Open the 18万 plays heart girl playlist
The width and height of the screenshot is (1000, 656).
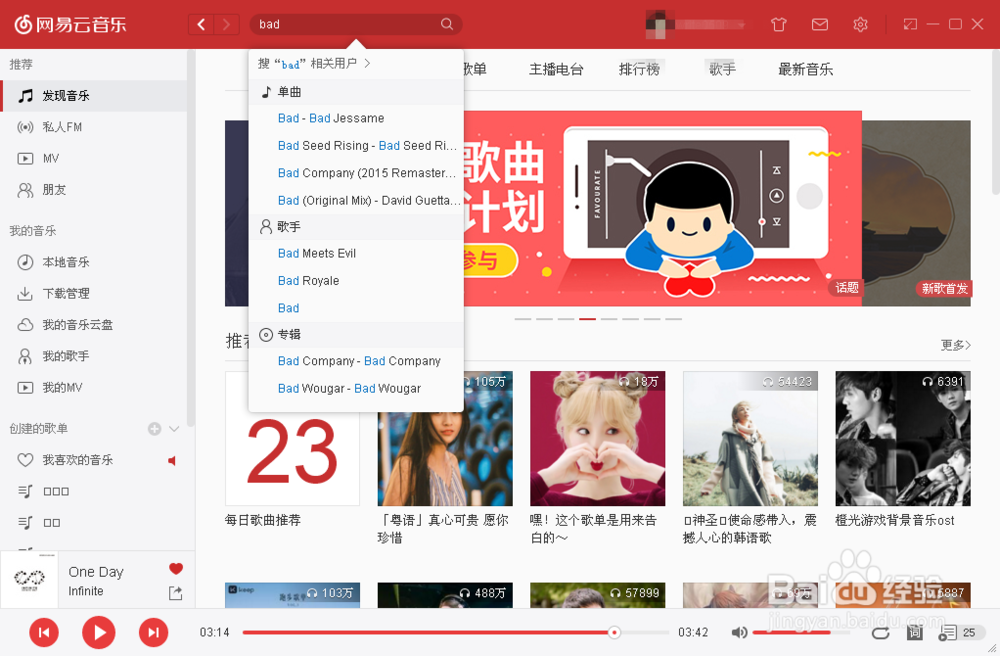(x=598, y=439)
